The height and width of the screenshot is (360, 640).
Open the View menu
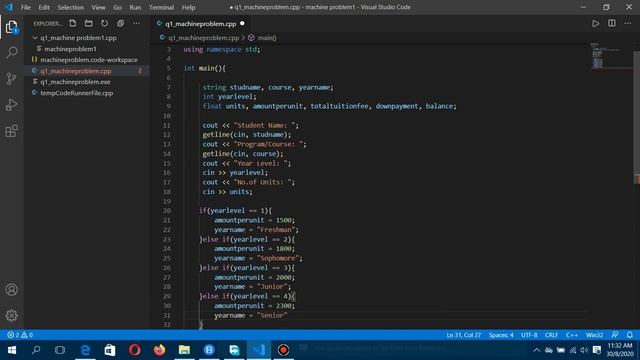(98, 7)
